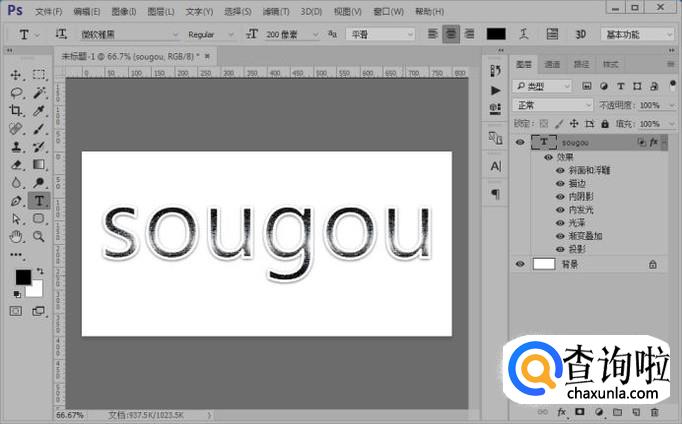682x424 pixels.
Task: Click the 背景 layer thumbnail
Action: click(x=544, y=264)
